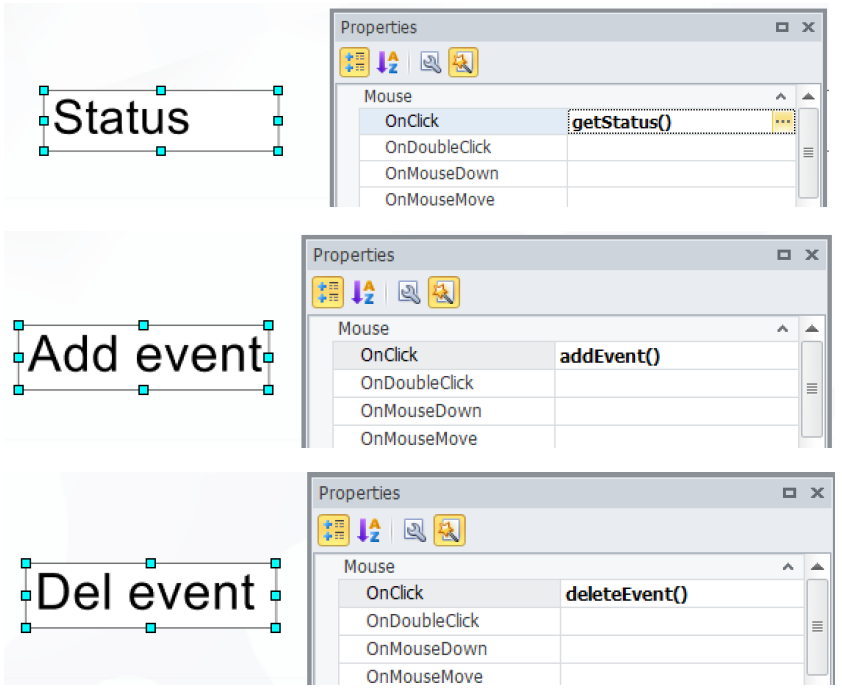The width and height of the screenshot is (842, 698).
Task: Open the ellipsis editor button beside getStatus()
Action: (783, 121)
